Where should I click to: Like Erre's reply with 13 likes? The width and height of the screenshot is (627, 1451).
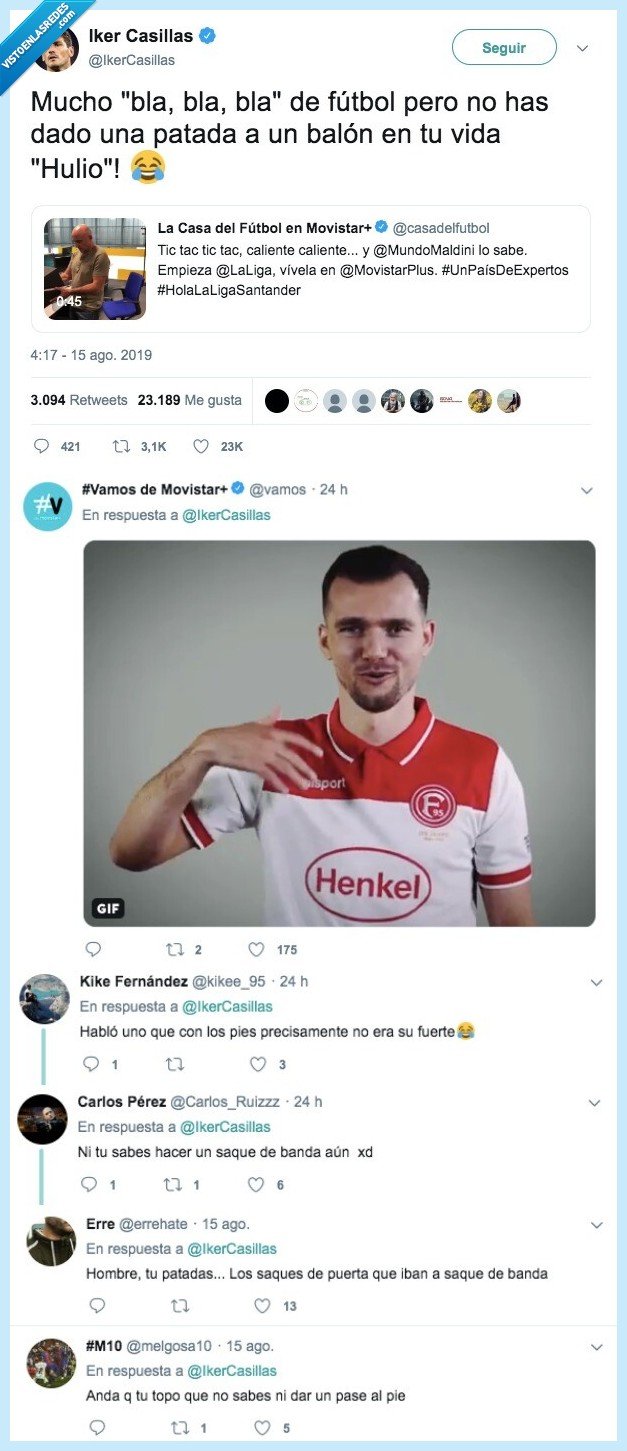262,1305
